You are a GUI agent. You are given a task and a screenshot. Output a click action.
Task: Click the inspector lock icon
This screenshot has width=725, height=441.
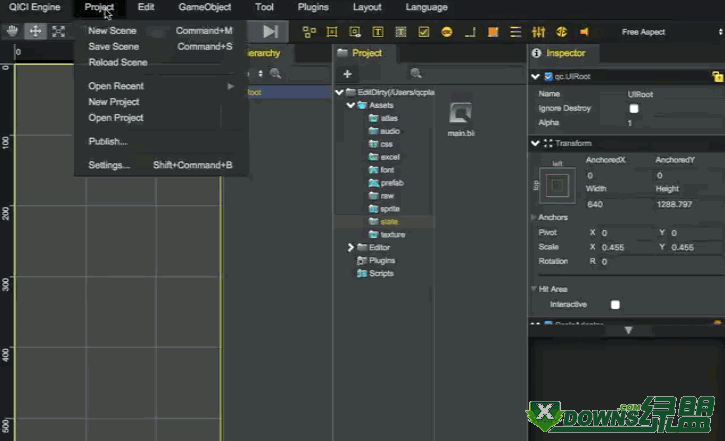[718, 76]
